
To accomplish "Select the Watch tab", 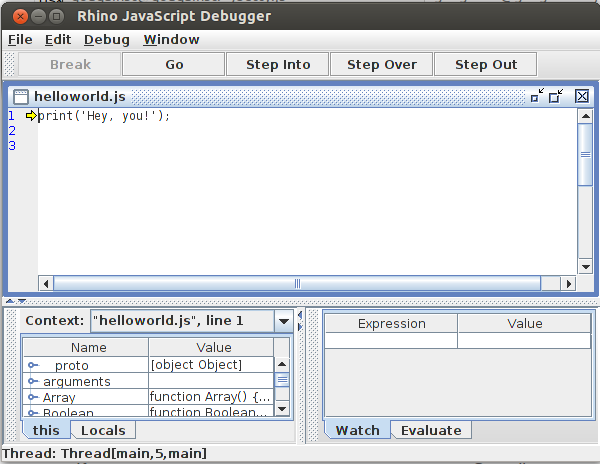I will point(357,430).
